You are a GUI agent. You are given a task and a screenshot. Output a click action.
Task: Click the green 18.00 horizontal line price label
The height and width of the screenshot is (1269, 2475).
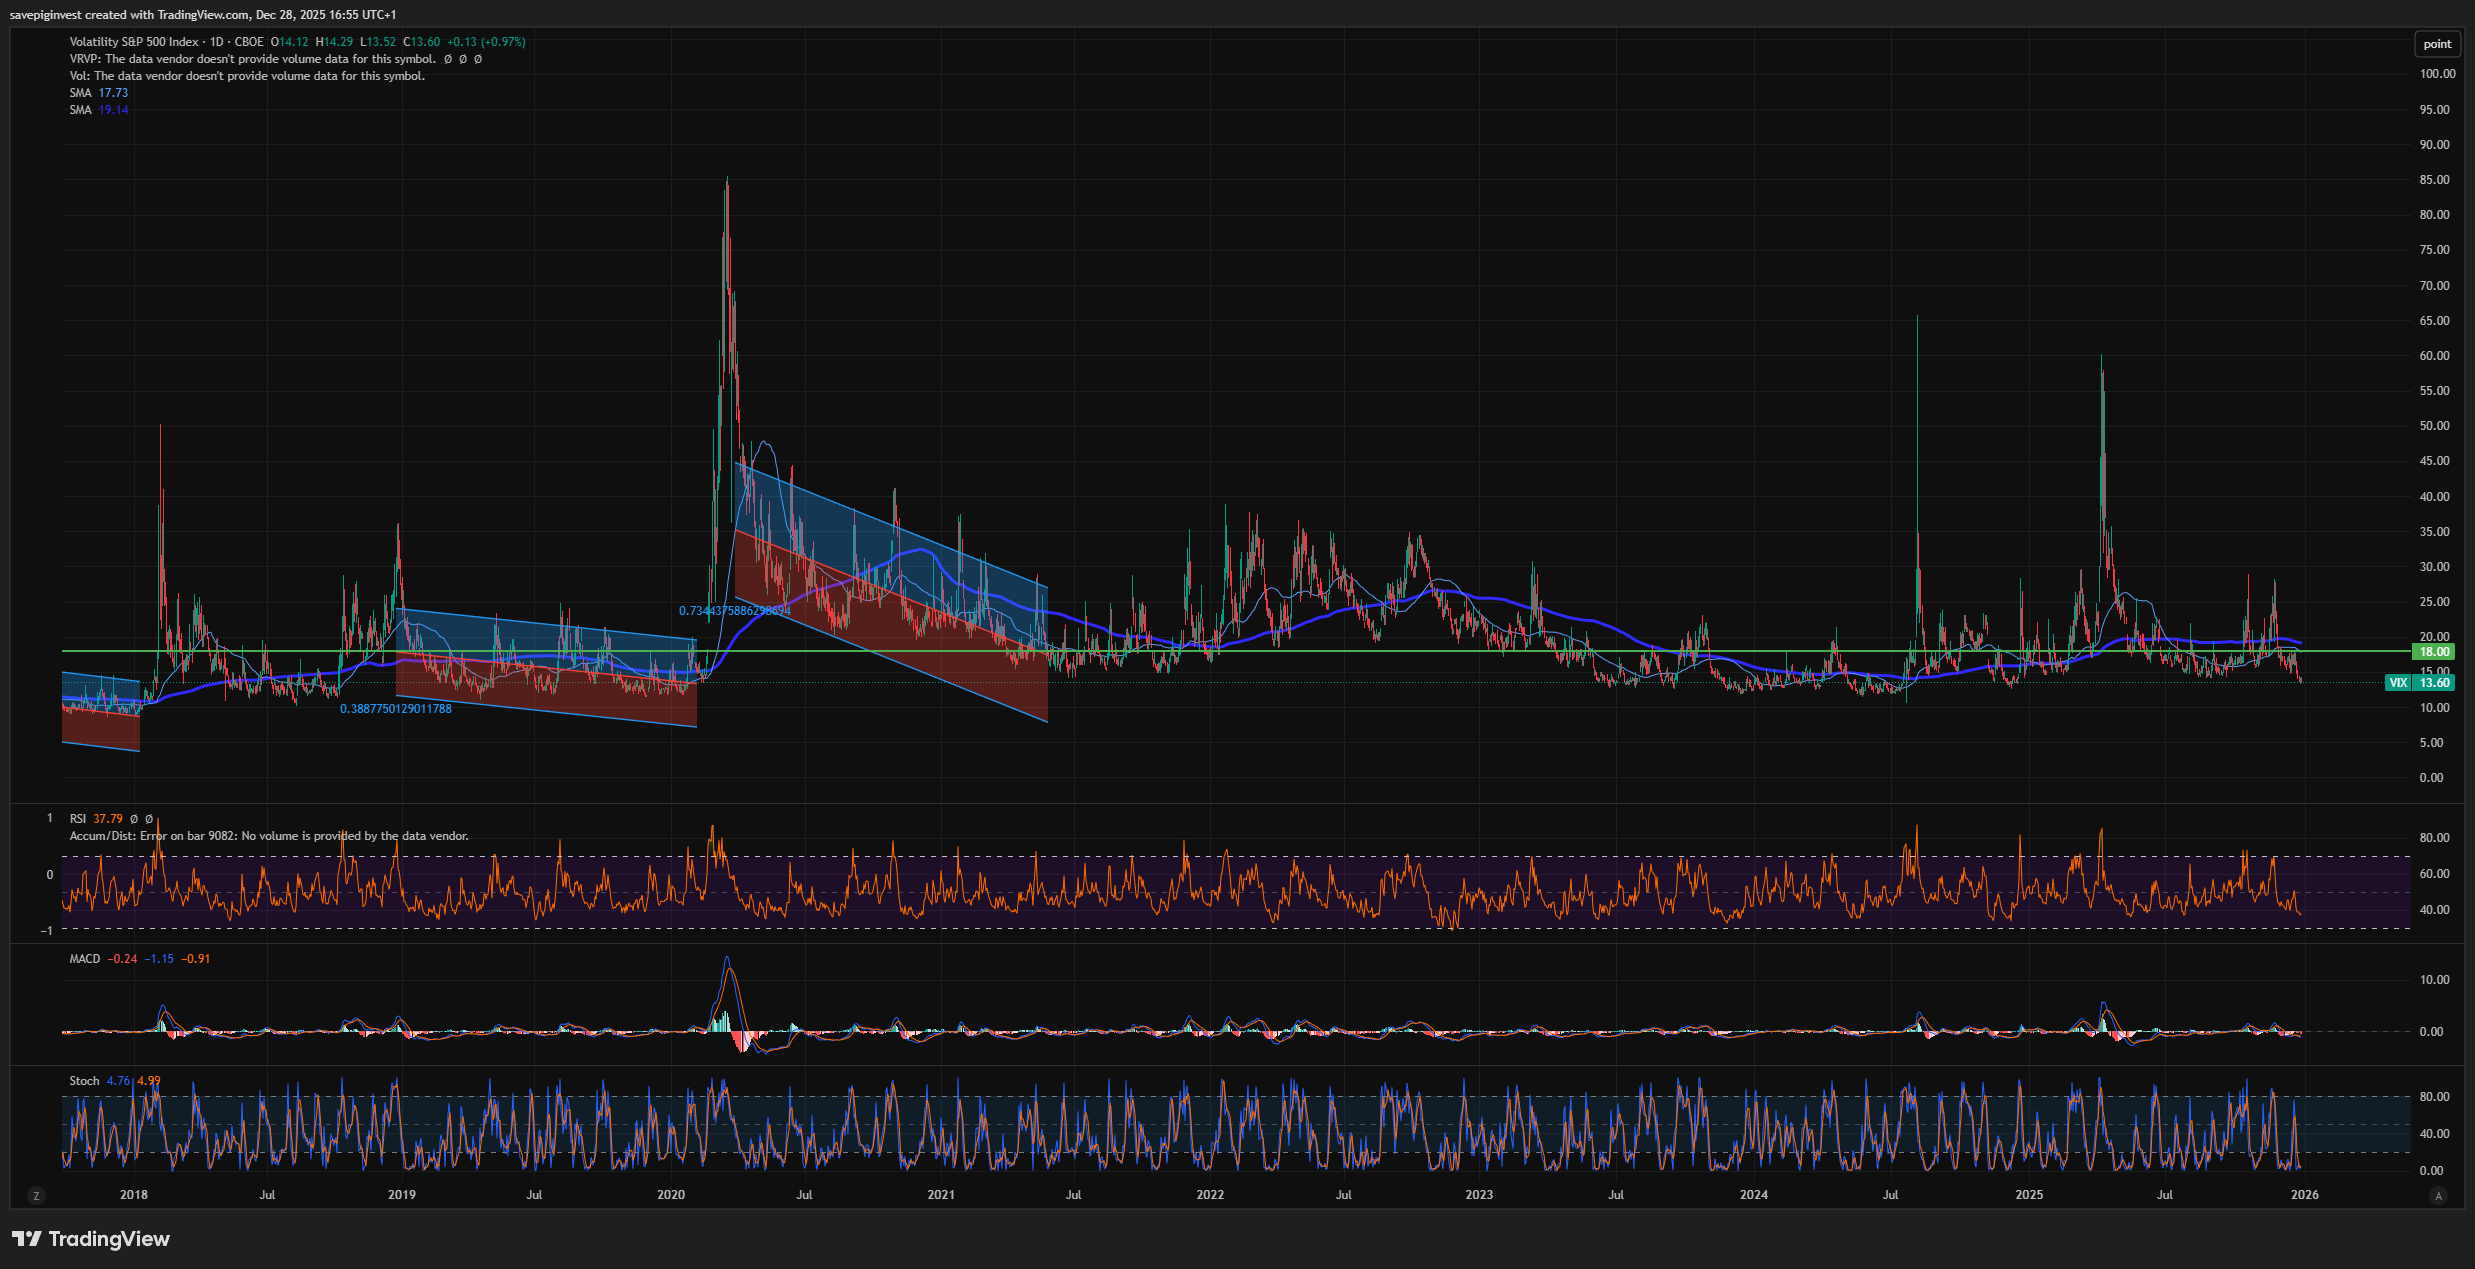click(x=2433, y=652)
